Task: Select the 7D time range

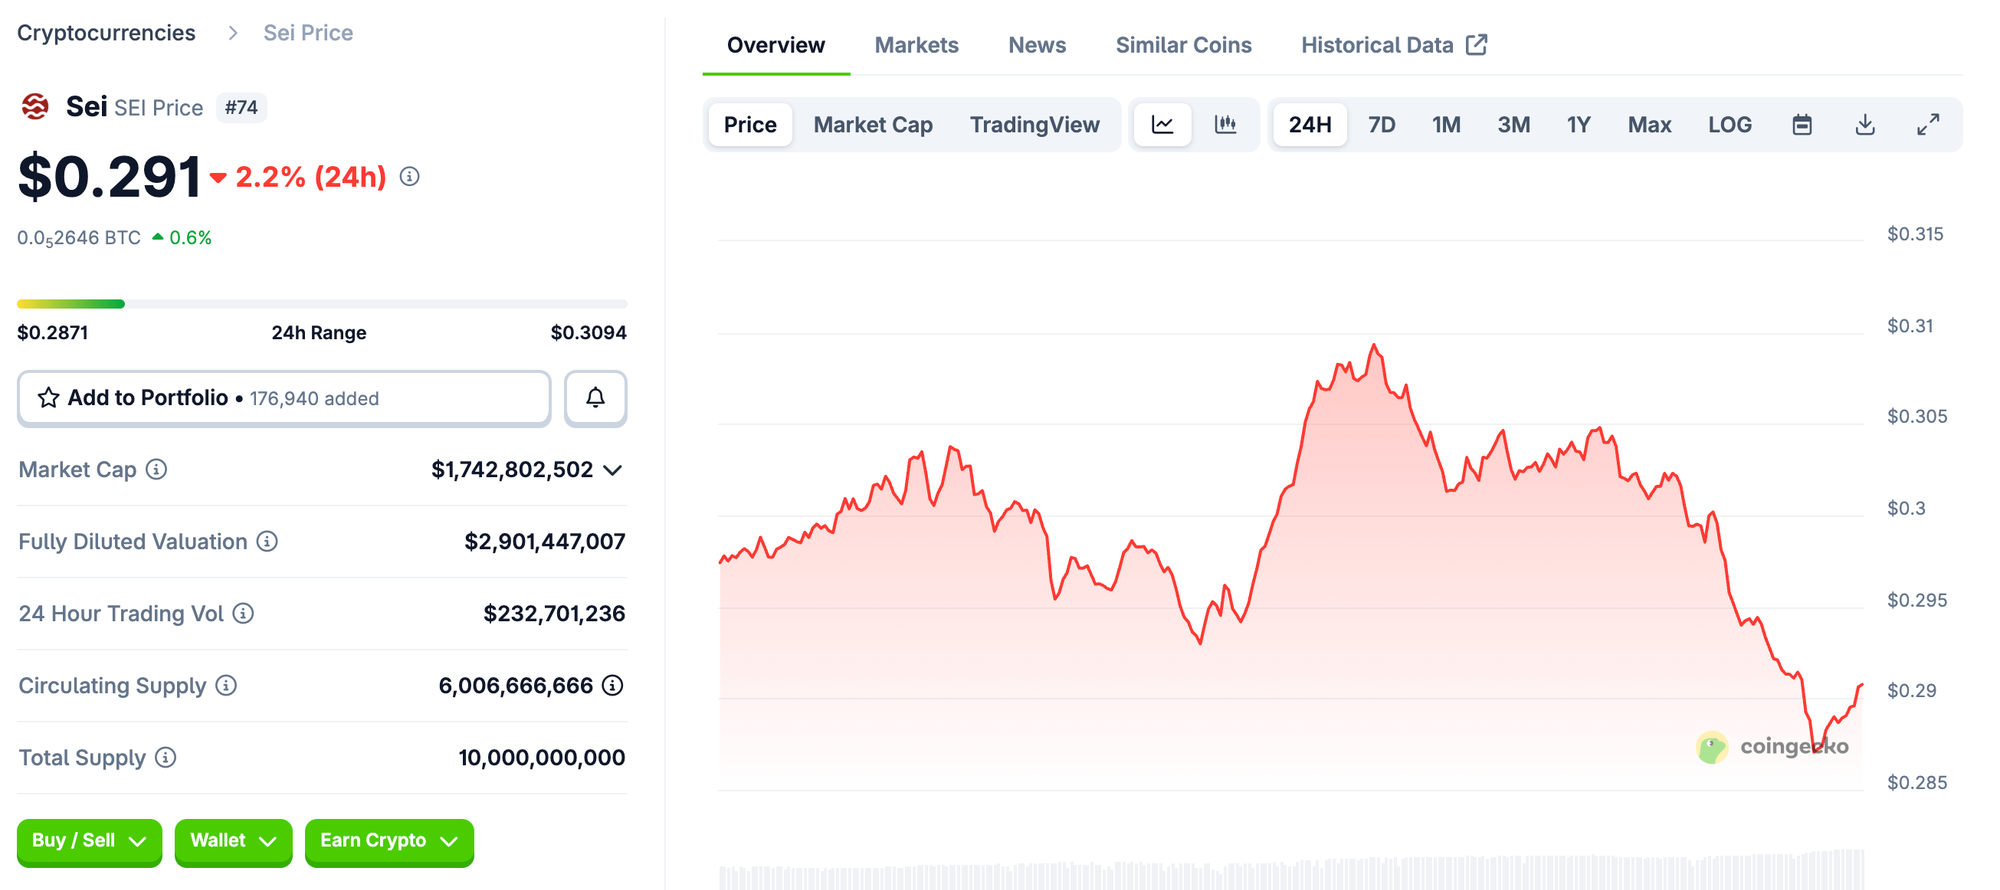Action: pos(1381,125)
